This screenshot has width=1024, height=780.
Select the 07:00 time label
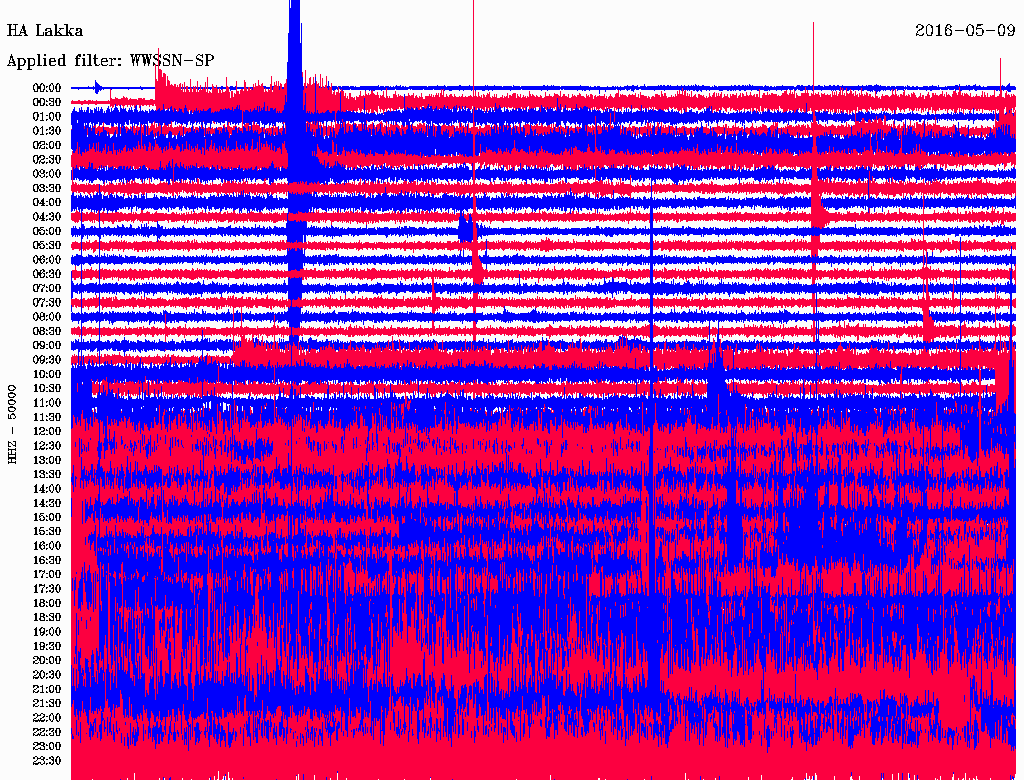pos(47,288)
